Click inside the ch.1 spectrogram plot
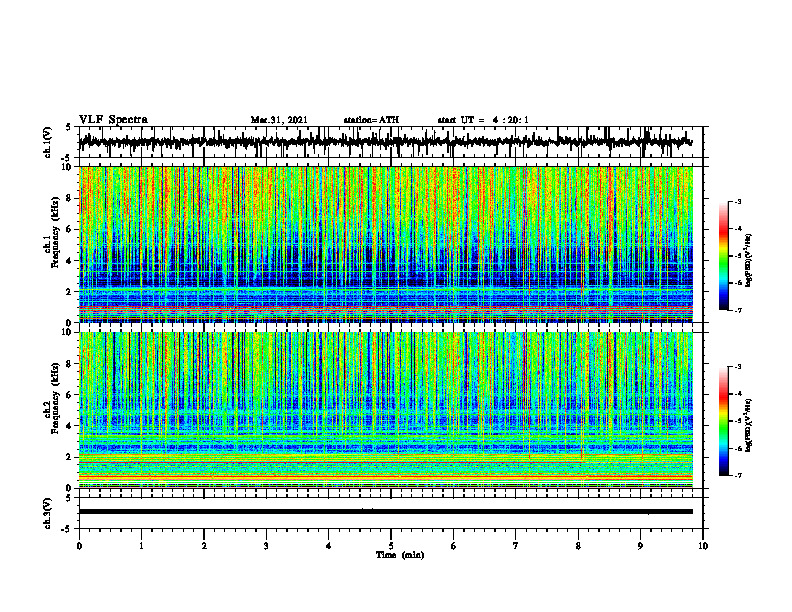 [385, 244]
